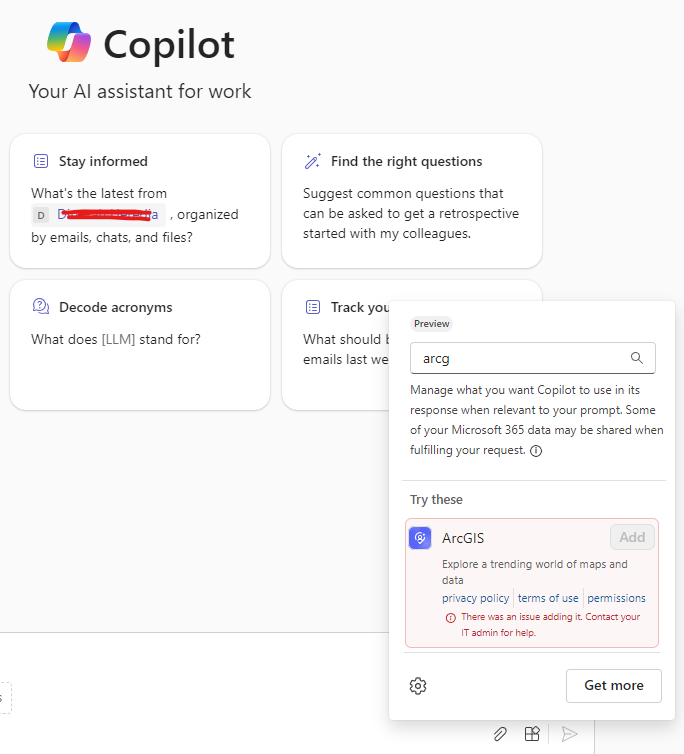Open the permissions link

pos(616,598)
